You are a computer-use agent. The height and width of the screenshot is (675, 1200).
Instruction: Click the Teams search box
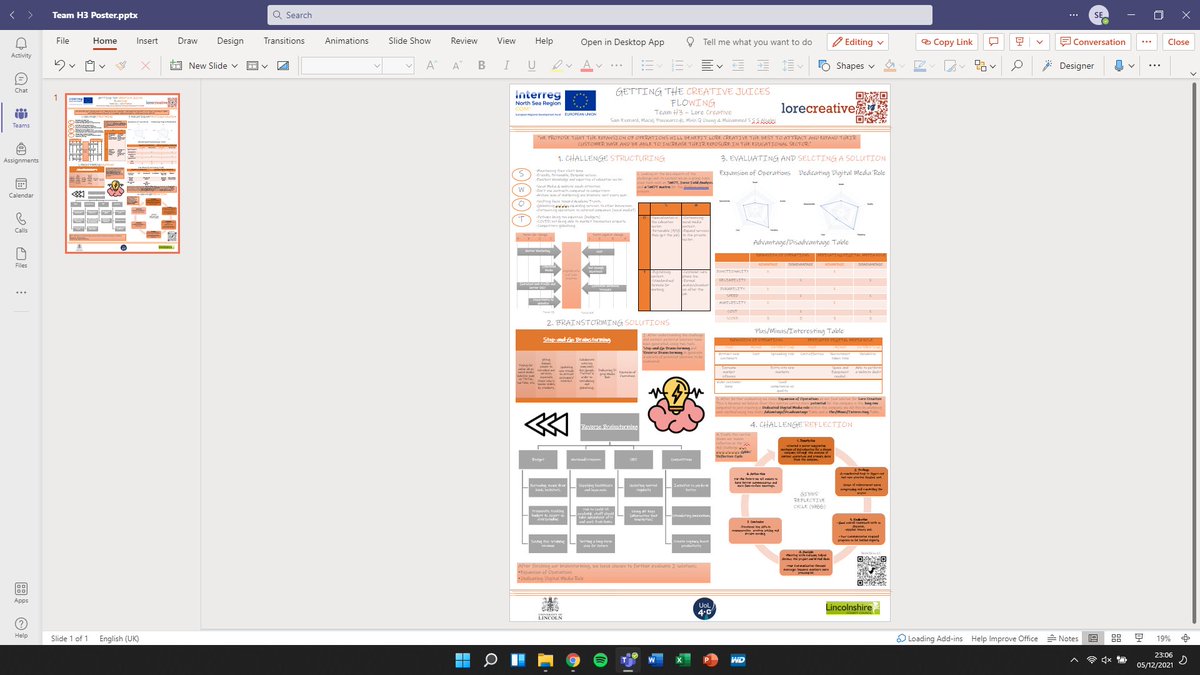(600, 15)
